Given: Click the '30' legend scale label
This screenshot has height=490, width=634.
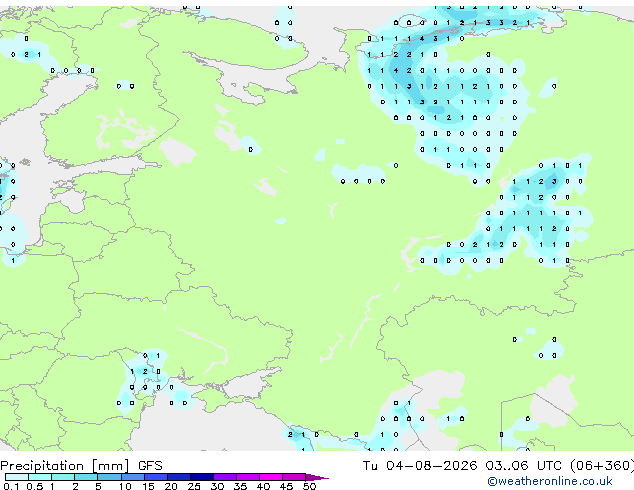Looking at the screenshot, I should [x=217, y=486].
